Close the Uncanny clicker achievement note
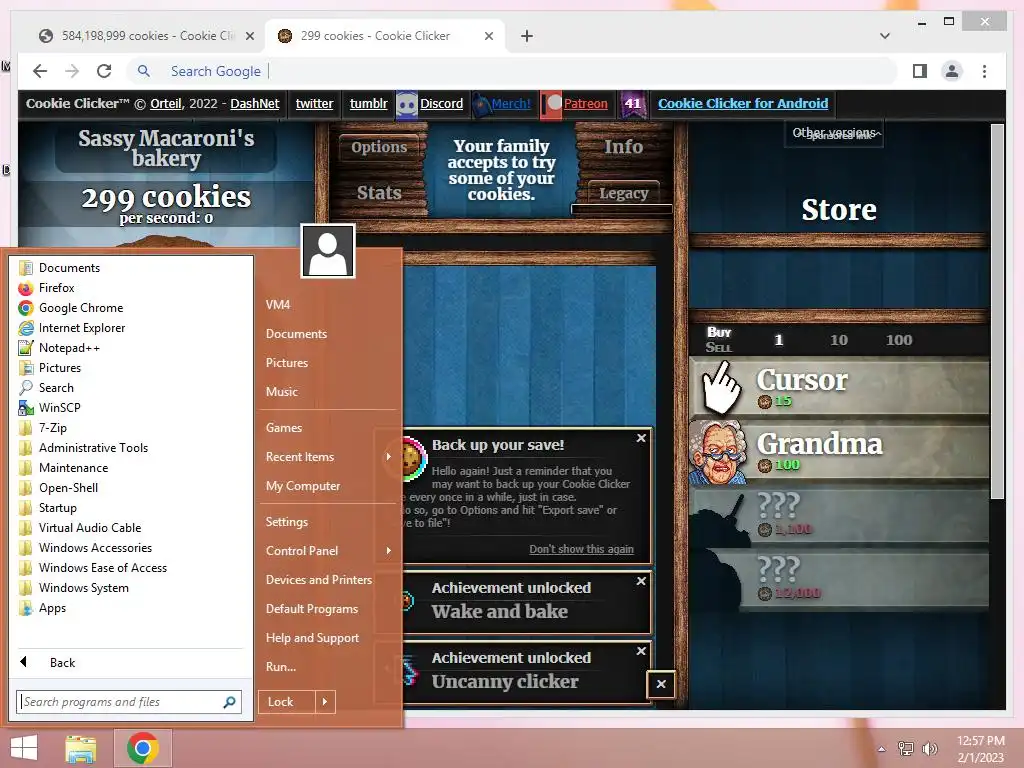The image size is (1024, 768). tap(641, 651)
